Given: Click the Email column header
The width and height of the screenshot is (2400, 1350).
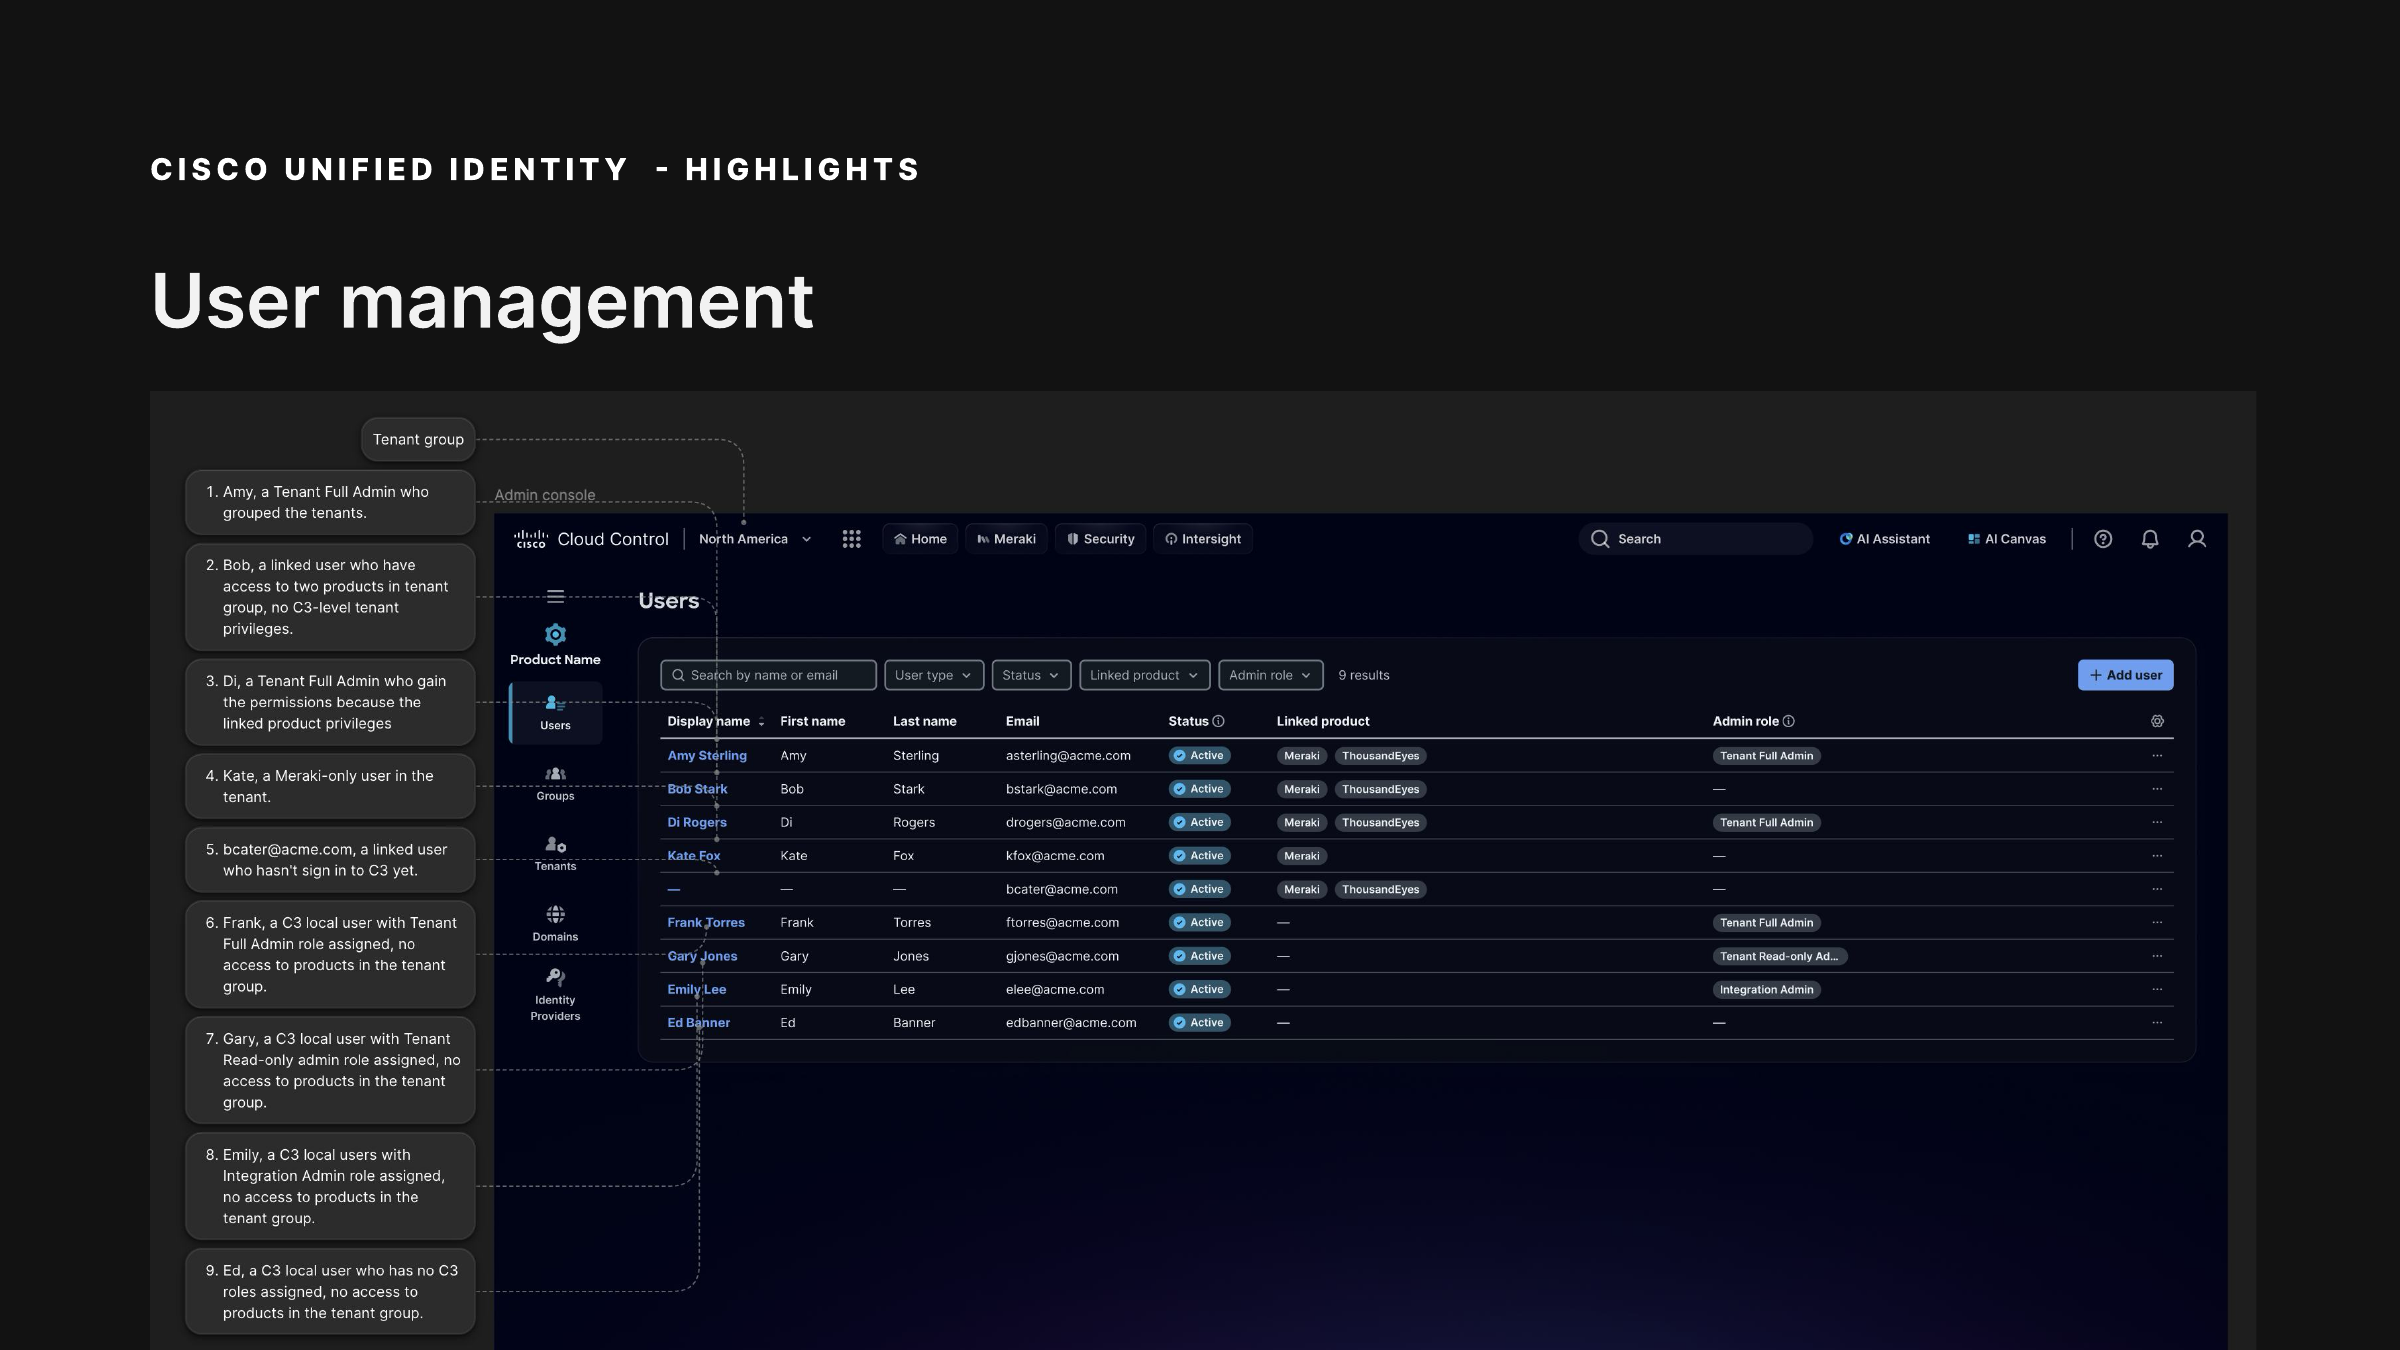Looking at the screenshot, I should coord(1022,721).
